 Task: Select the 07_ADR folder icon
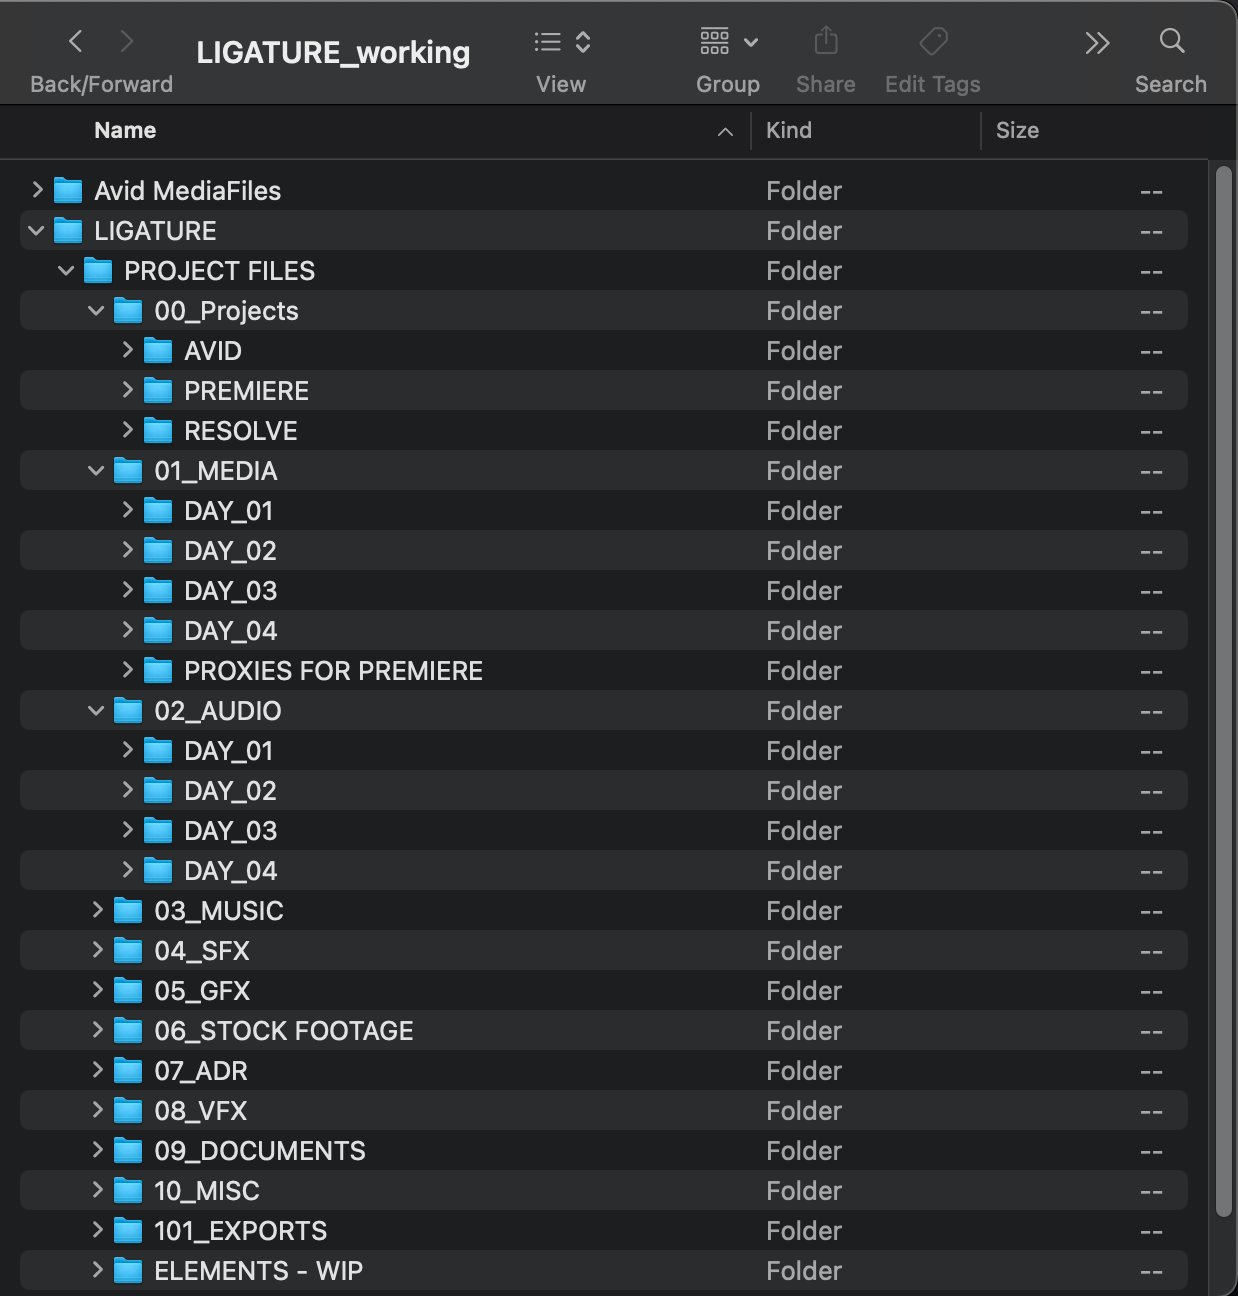point(128,1070)
